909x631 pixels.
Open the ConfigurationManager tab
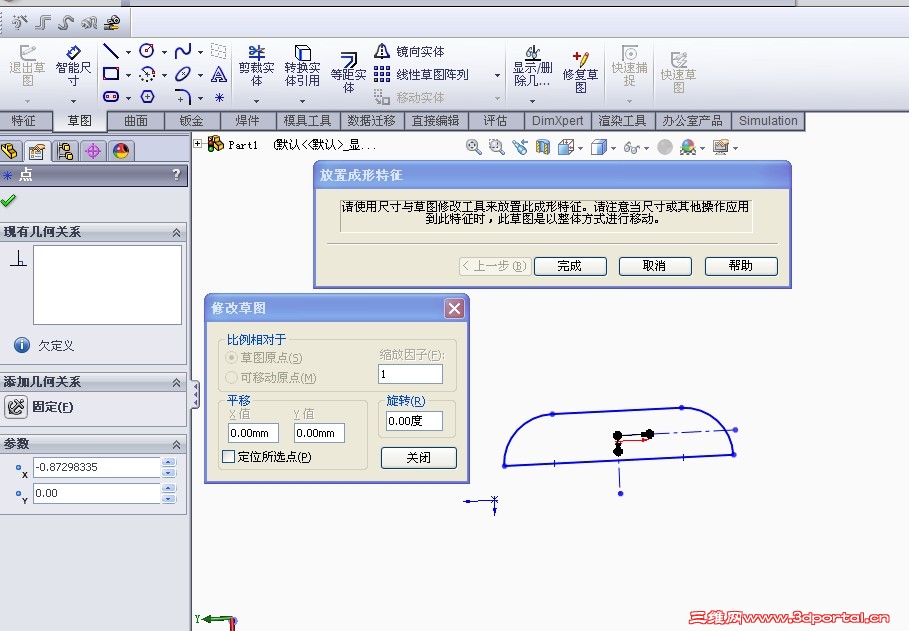pyautogui.click(x=66, y=151)
